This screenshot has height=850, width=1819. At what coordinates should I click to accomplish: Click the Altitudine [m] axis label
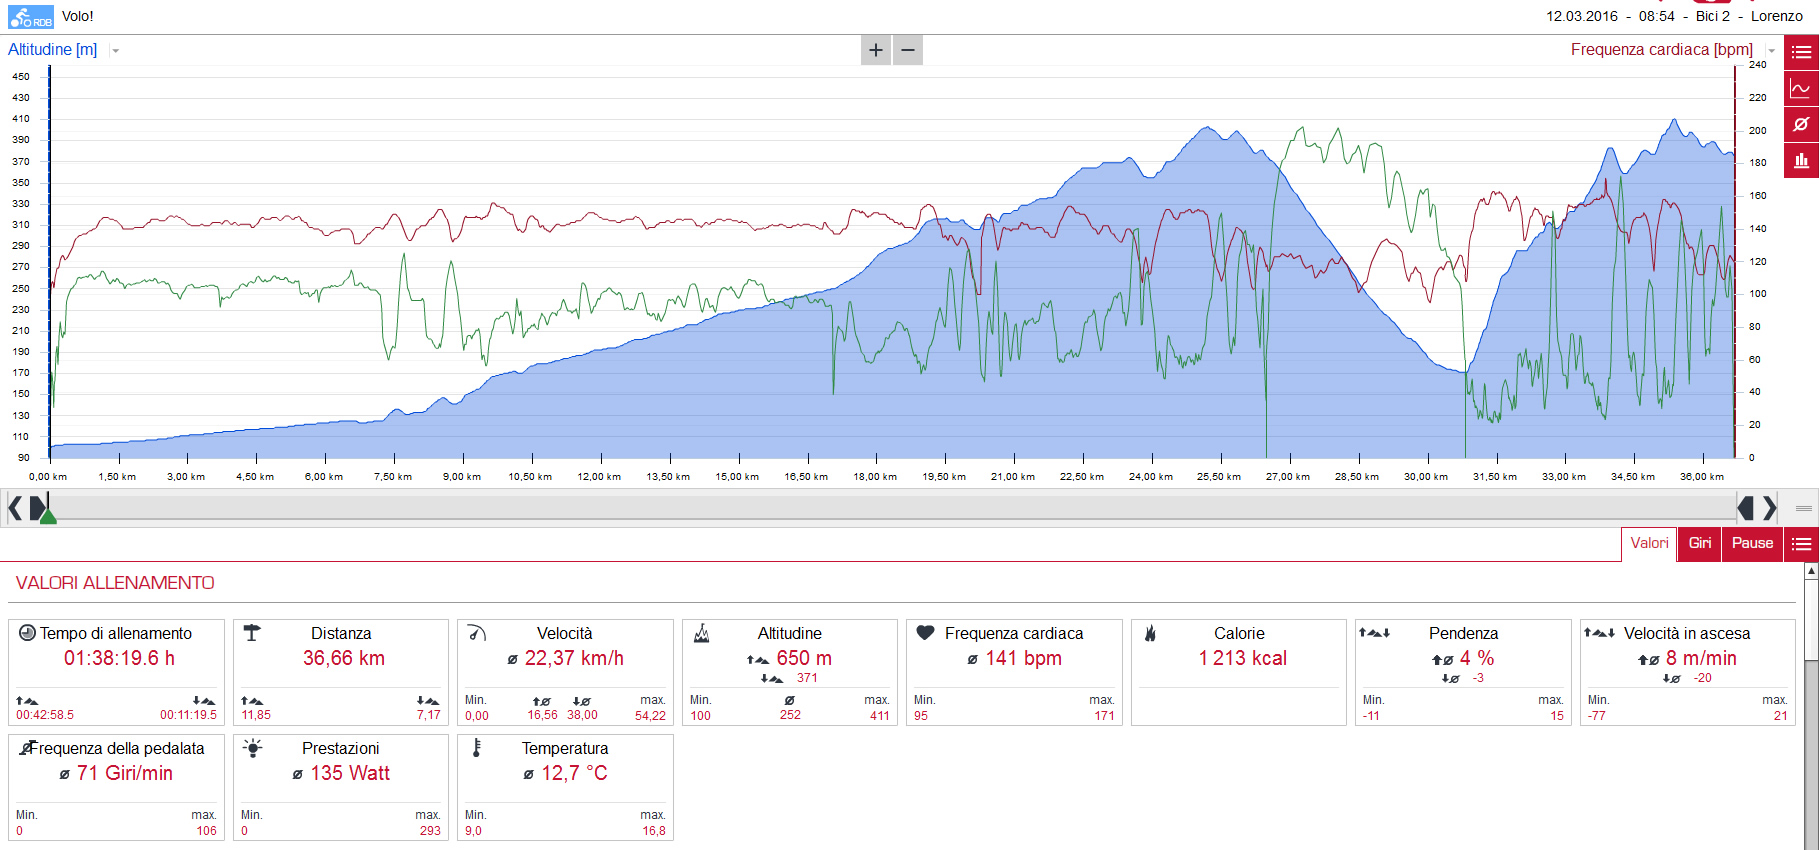(53, 49)
